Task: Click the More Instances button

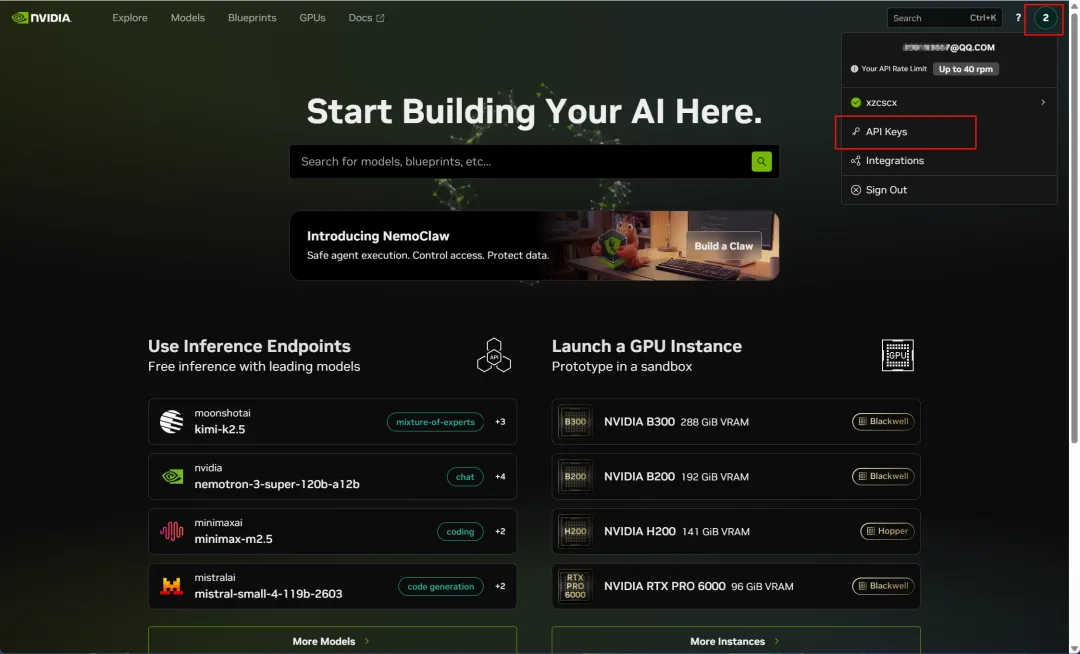Action: pos(736,641)
